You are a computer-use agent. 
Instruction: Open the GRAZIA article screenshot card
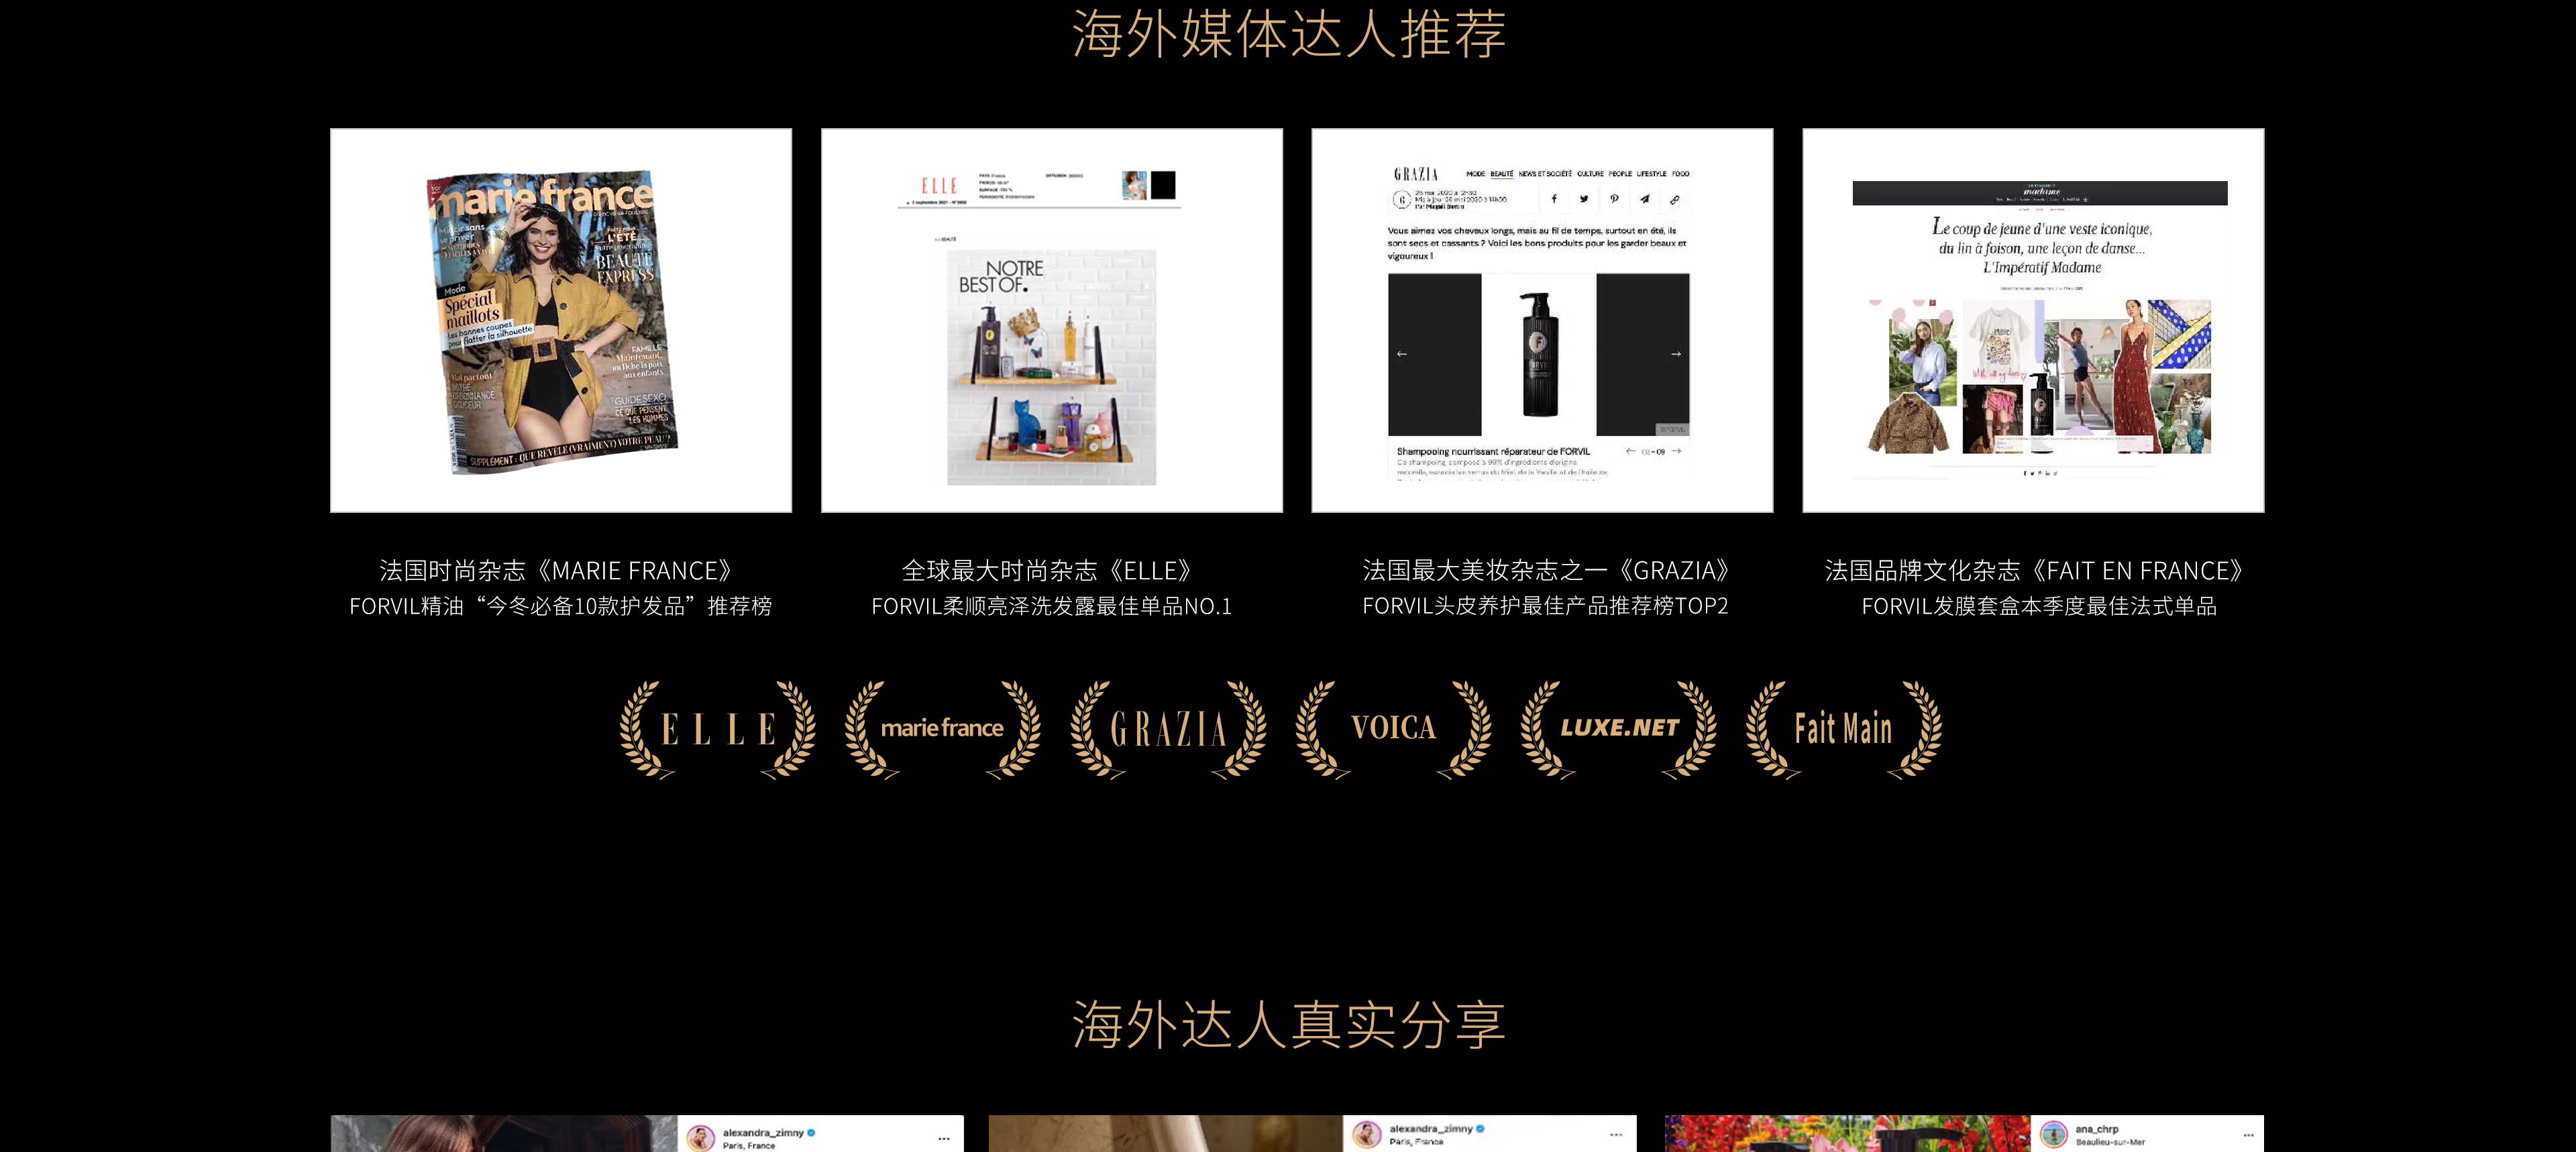[x=1542, y=320]
